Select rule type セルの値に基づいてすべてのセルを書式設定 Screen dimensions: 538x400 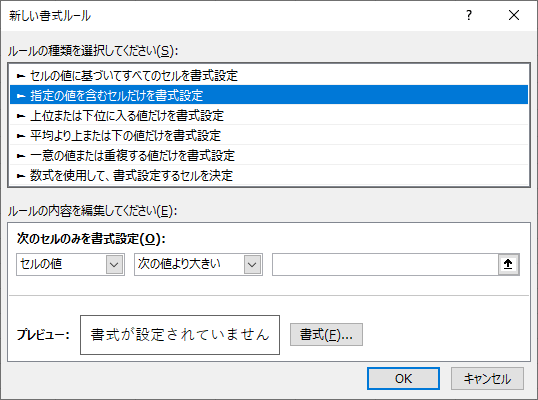point(269,75)
